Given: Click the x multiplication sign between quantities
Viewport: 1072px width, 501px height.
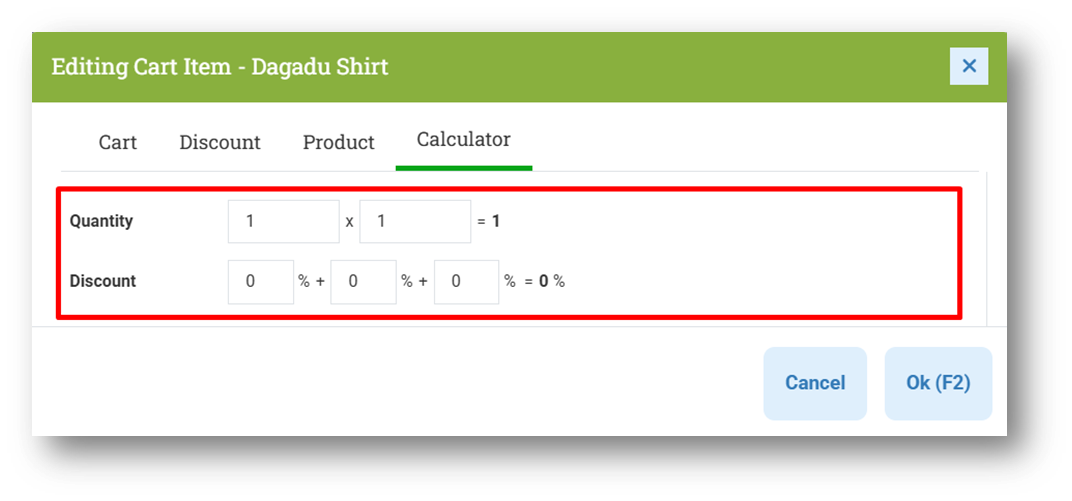Looking at the screenshot, I should point(349,222).
